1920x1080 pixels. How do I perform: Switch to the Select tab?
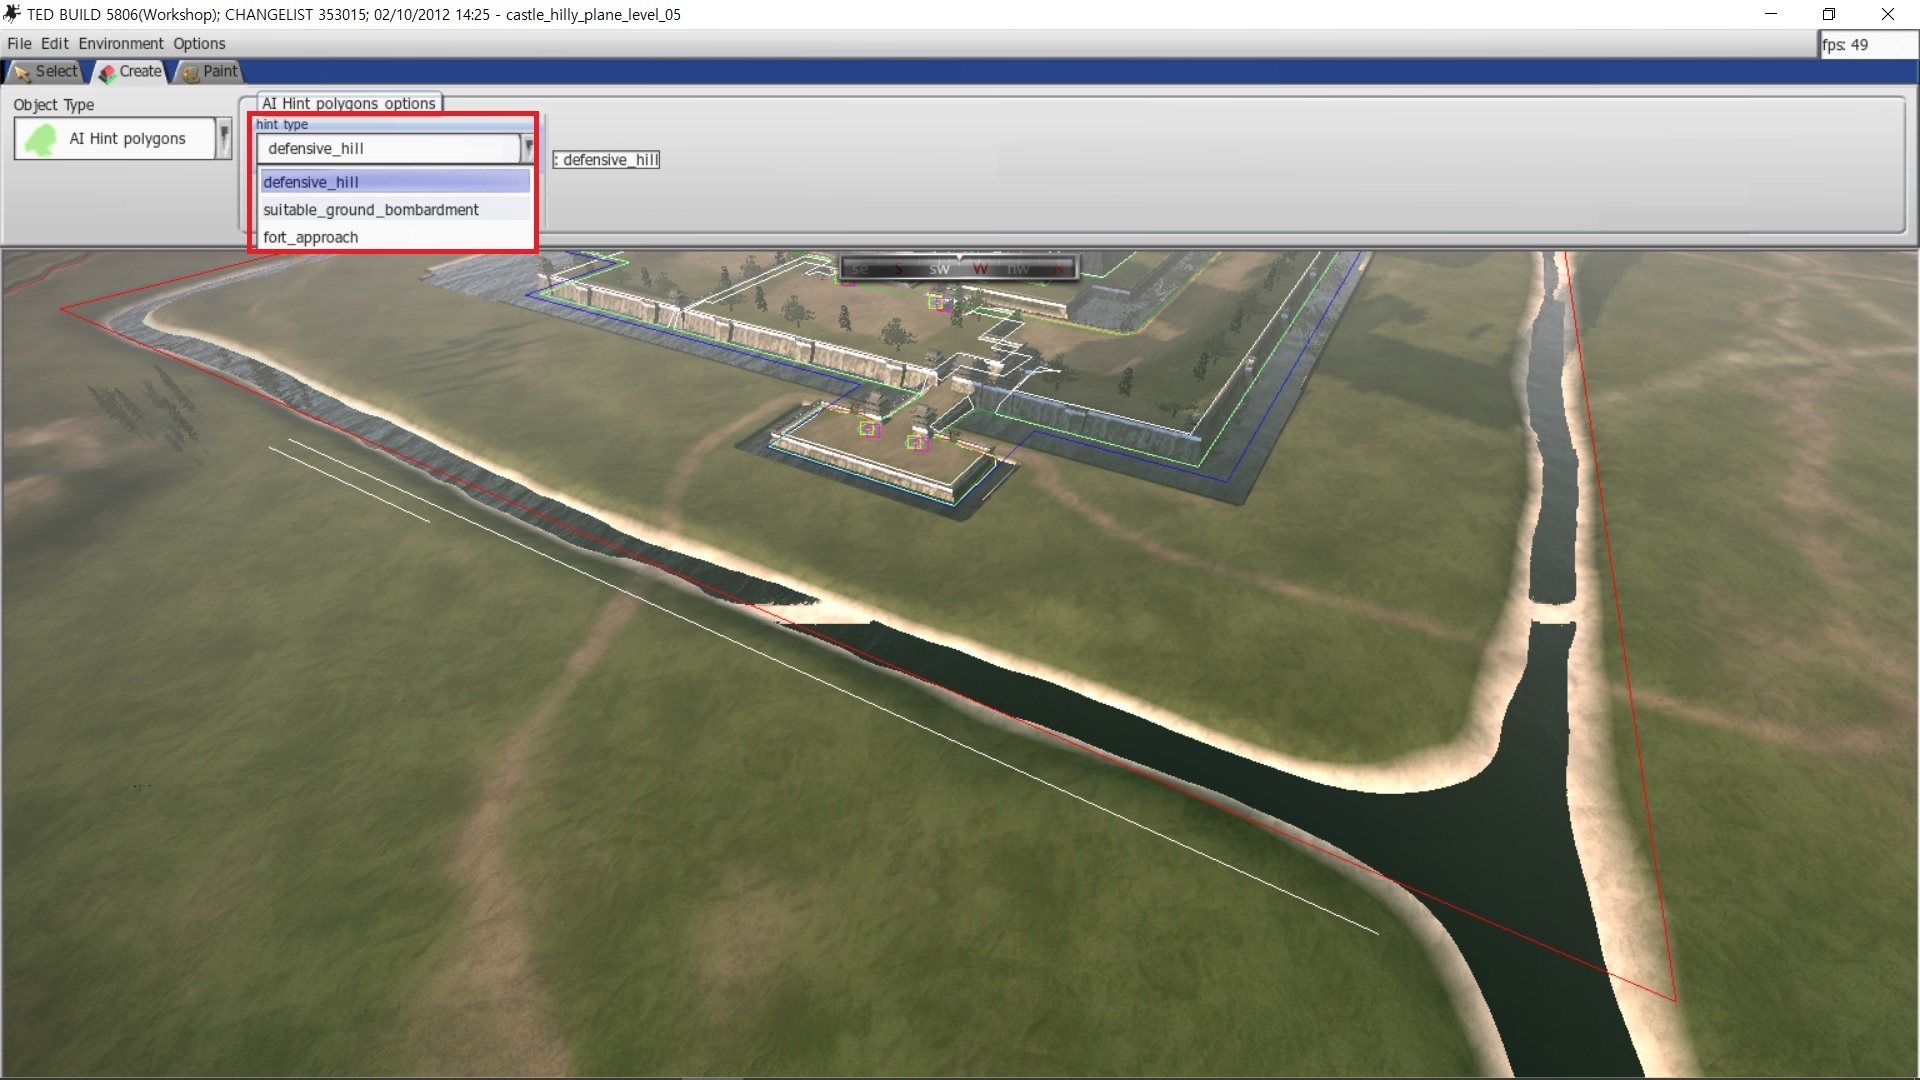[x=46, y=71]
